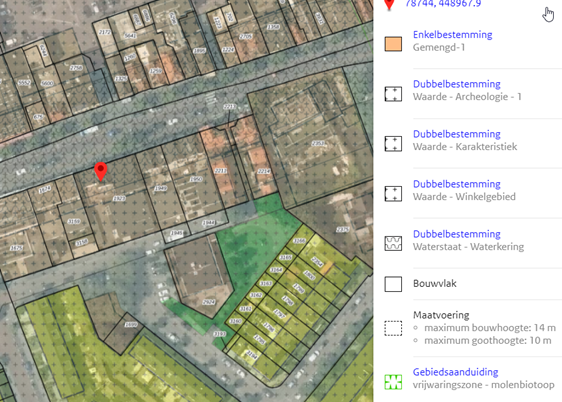Click the red pin icon in the panel header
562x402 pixels.
pyautogui.click(x=389, y=4)
